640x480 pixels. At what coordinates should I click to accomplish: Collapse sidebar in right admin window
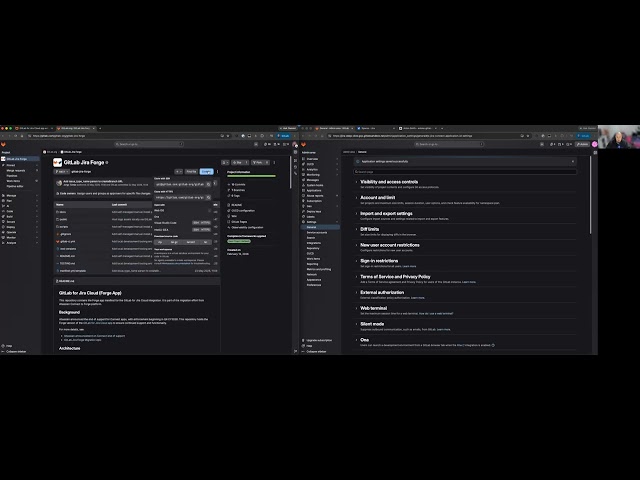pos(316,351)
